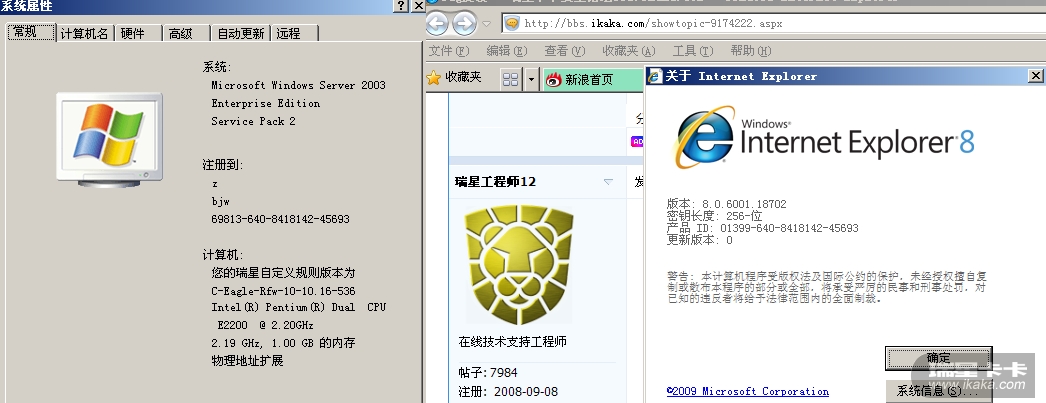Click the text 物理地址扩展
Viewport: 1046px width, 403px height.
coord(247,360)
